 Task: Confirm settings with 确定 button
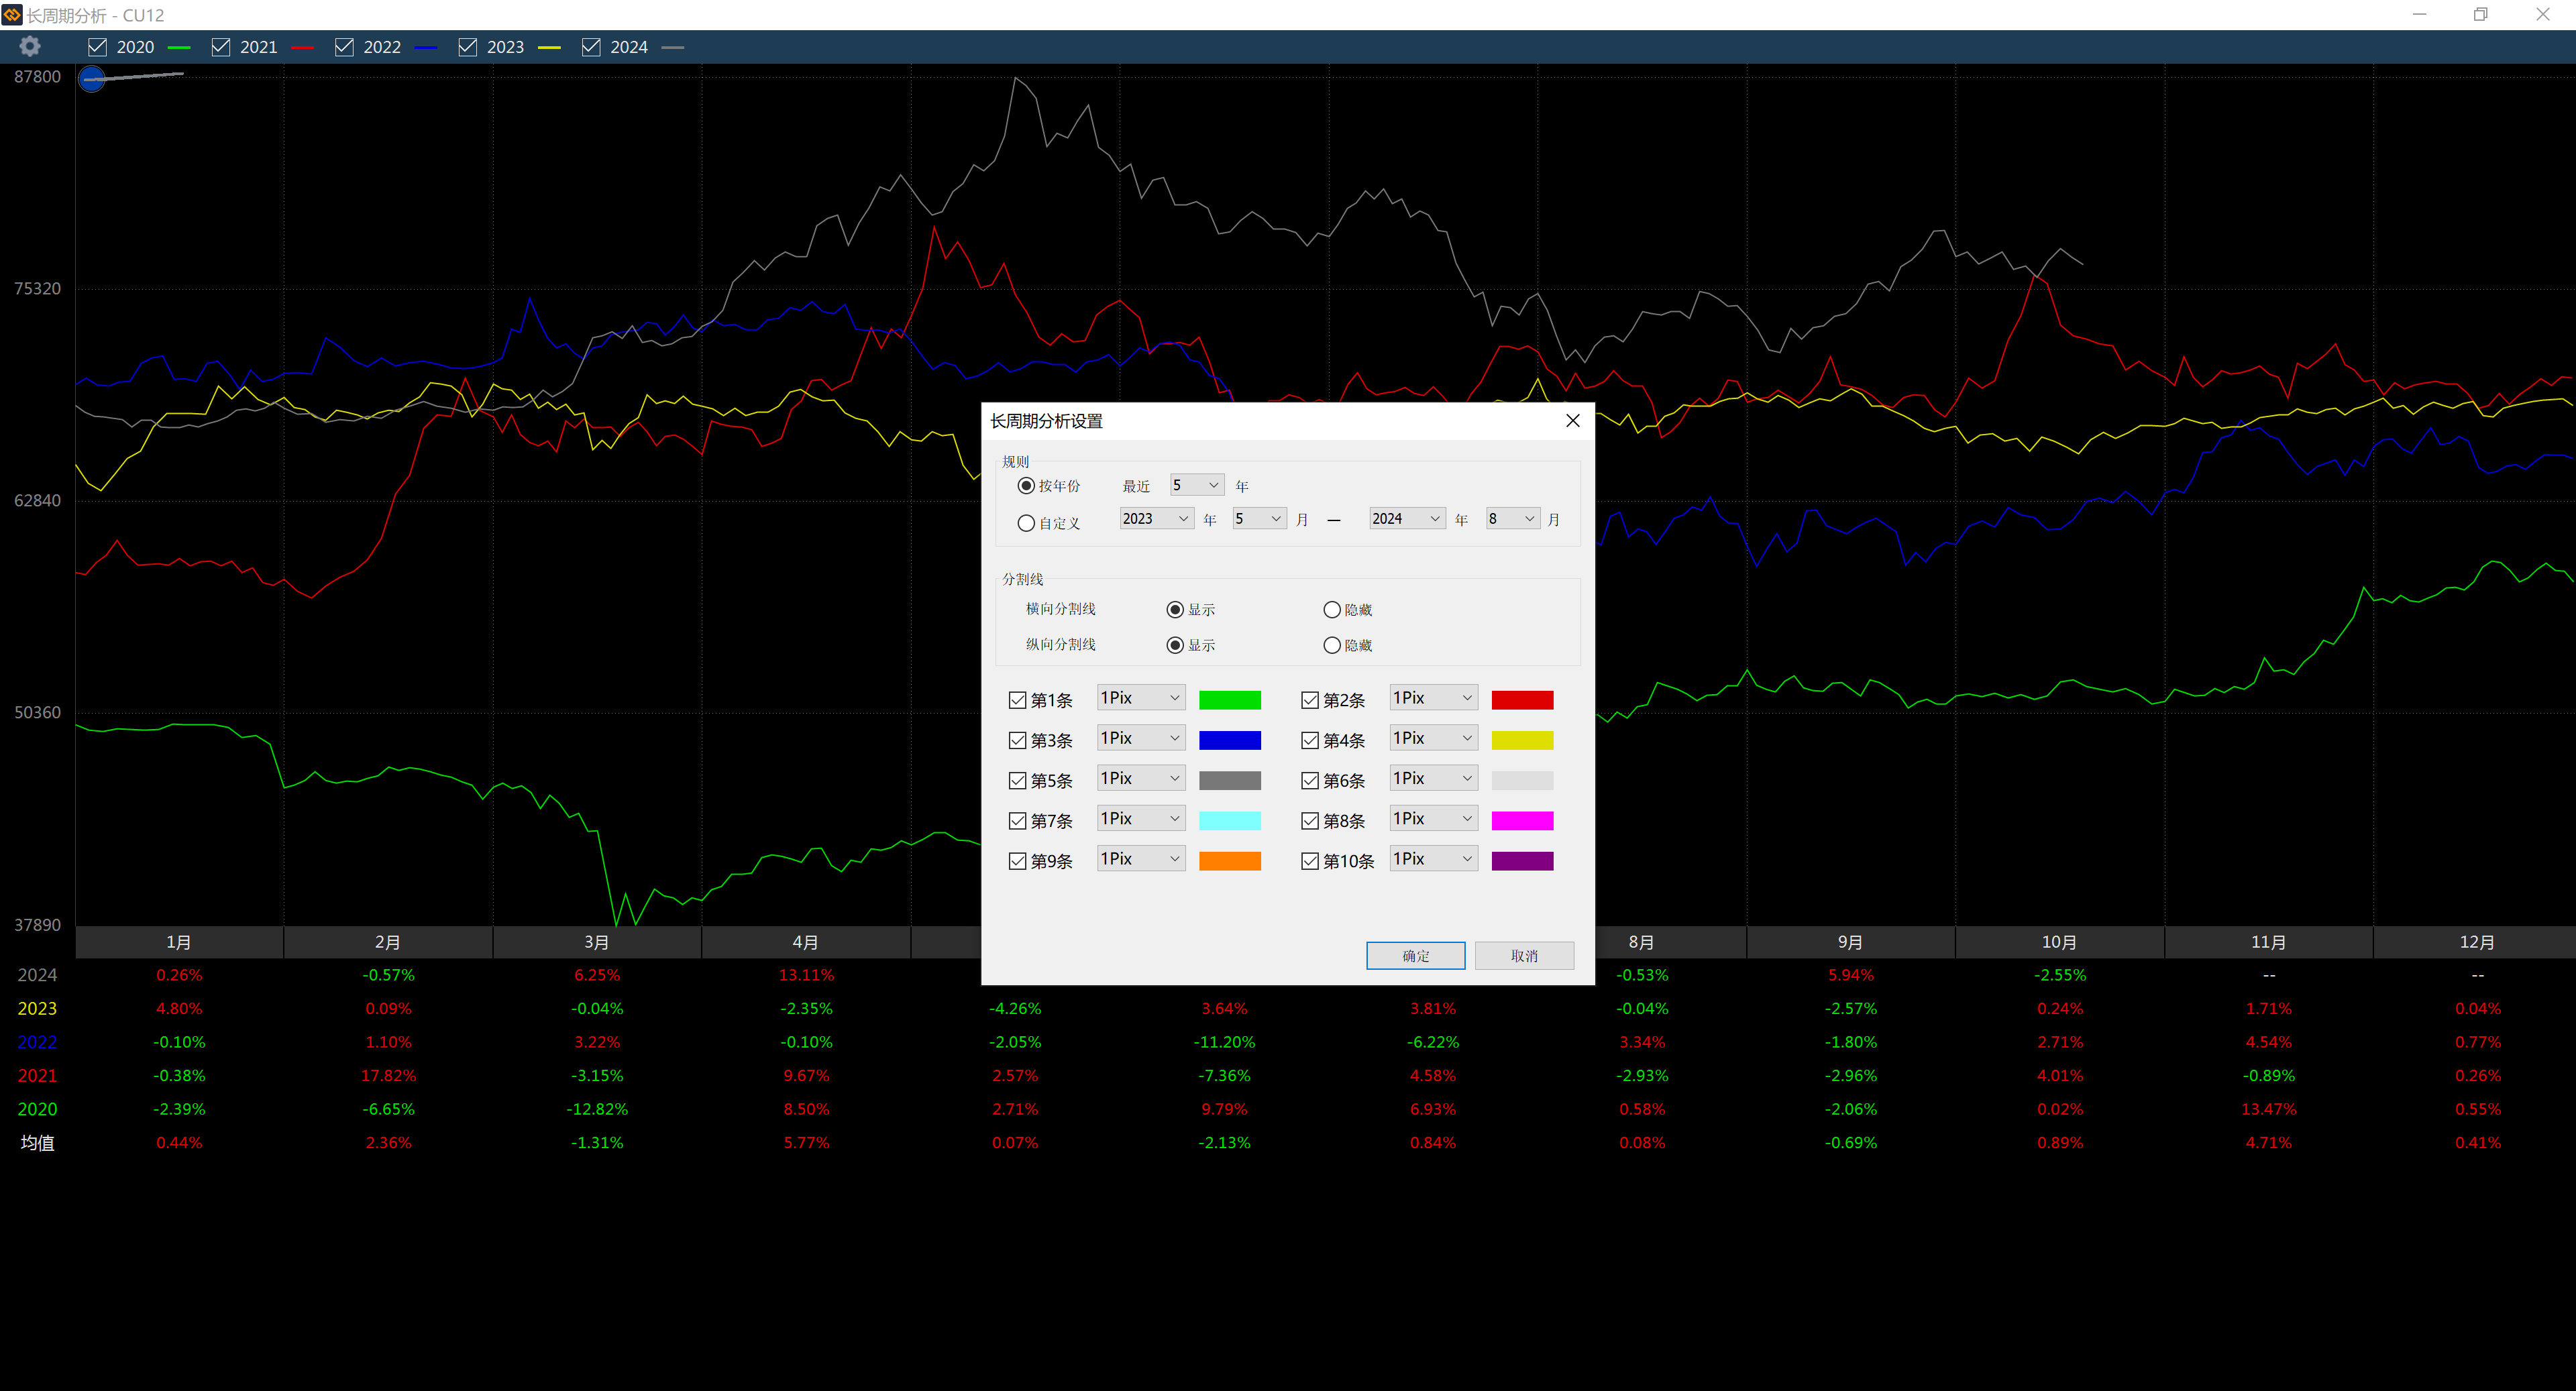click(1416, 956)
